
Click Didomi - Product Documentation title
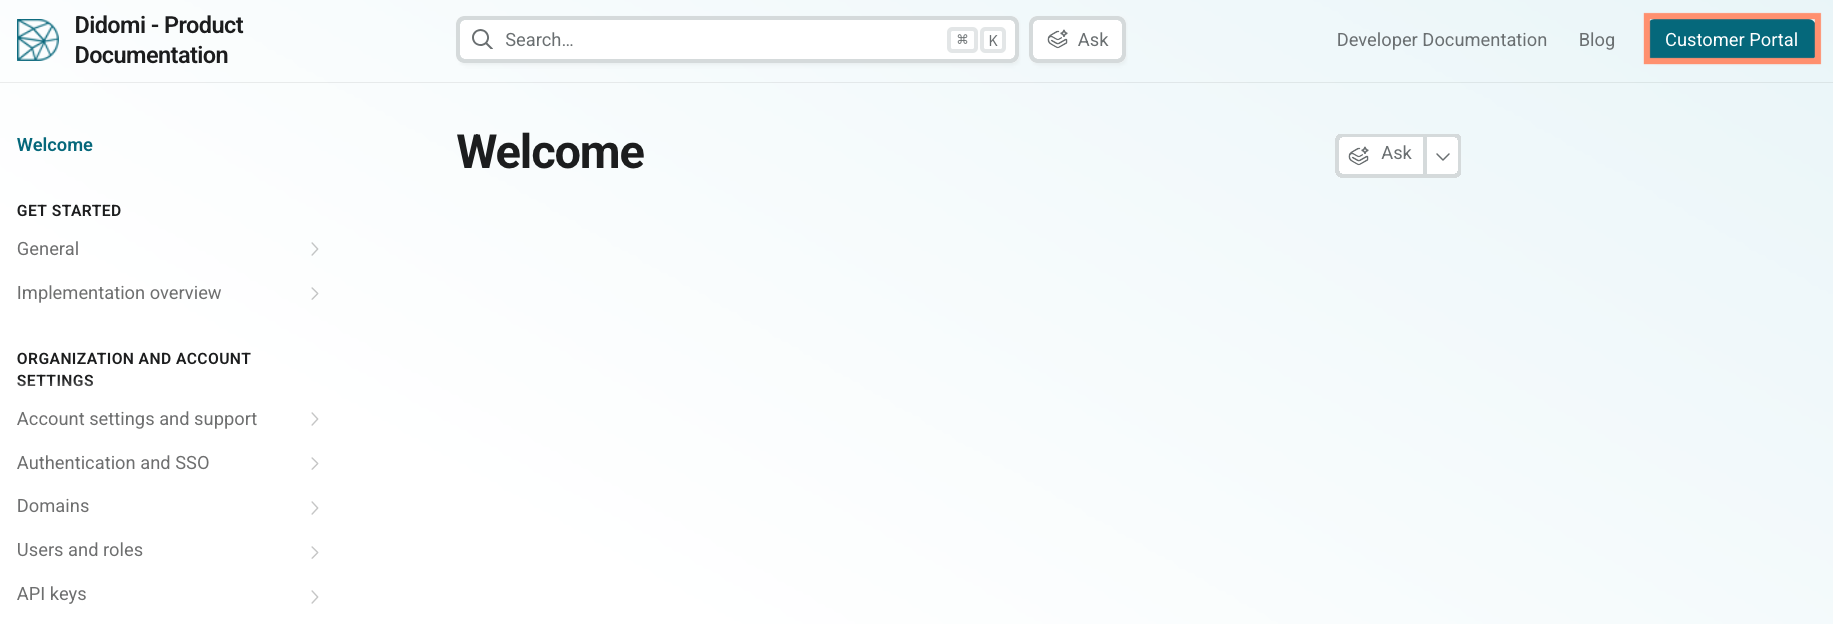(159, 40)
